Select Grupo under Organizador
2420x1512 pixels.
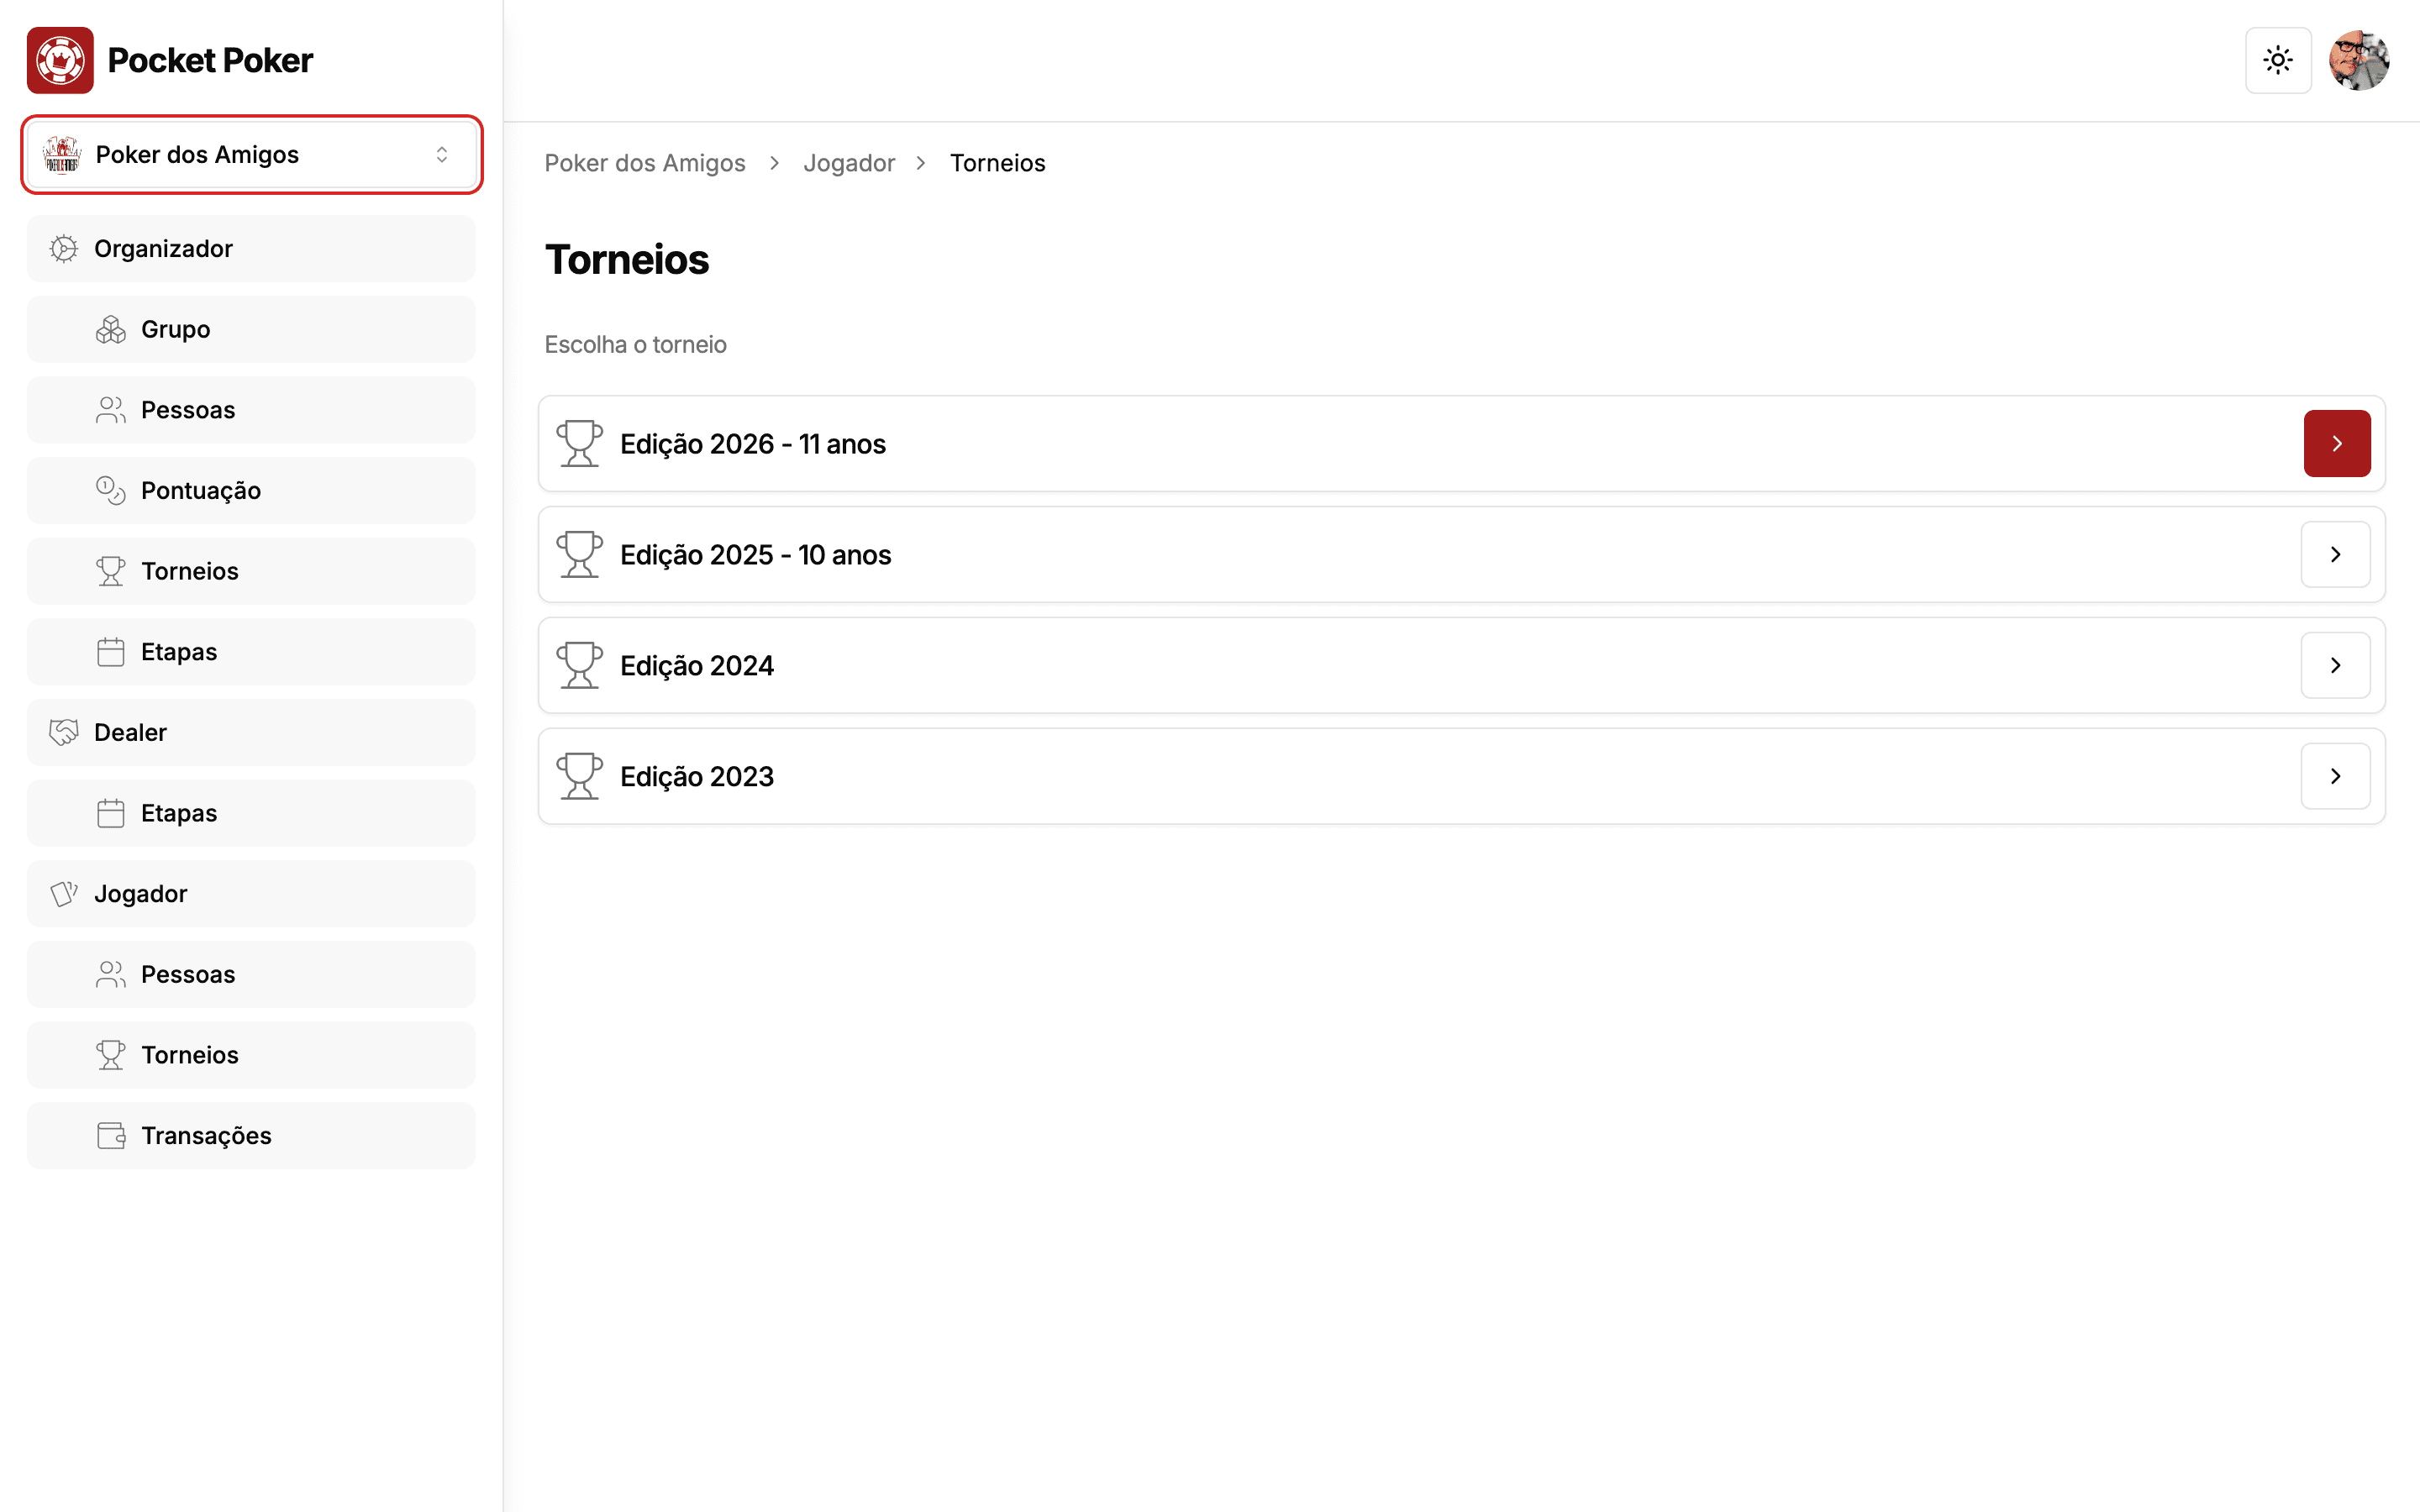pyautogui.click(x=251, y=329)
